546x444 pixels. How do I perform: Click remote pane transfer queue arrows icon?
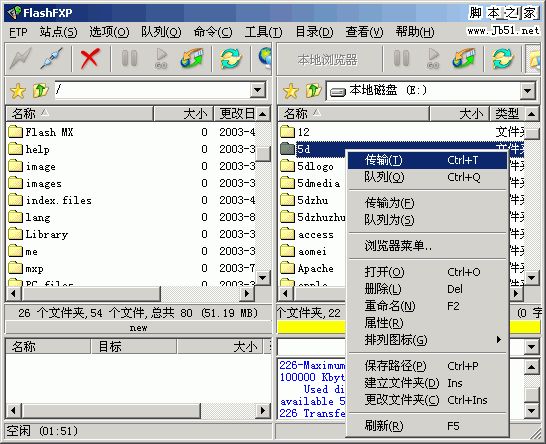click(x=192, y=59)
